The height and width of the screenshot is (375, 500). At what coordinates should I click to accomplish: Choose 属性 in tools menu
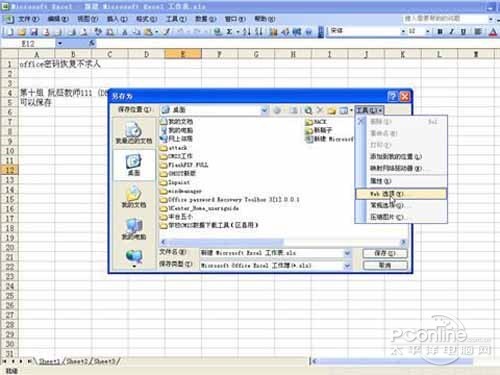401,181
